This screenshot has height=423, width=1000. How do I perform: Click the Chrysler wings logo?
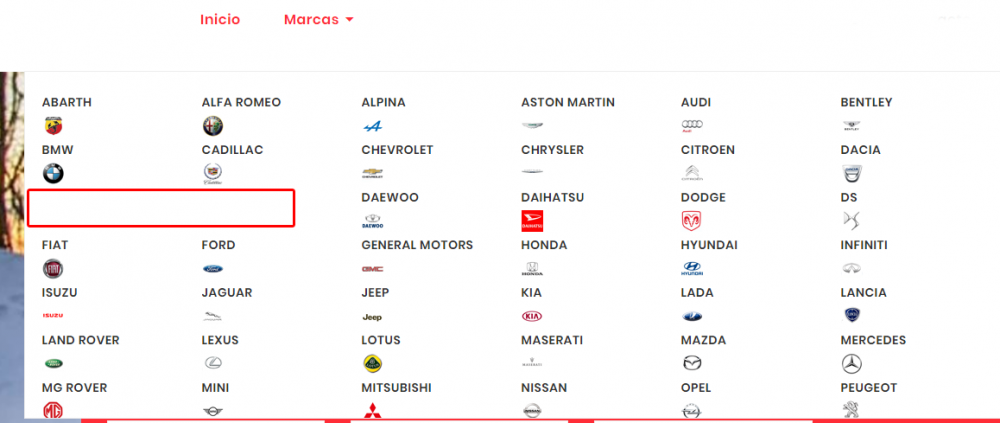pyautogui.click(x=532, y=172)
